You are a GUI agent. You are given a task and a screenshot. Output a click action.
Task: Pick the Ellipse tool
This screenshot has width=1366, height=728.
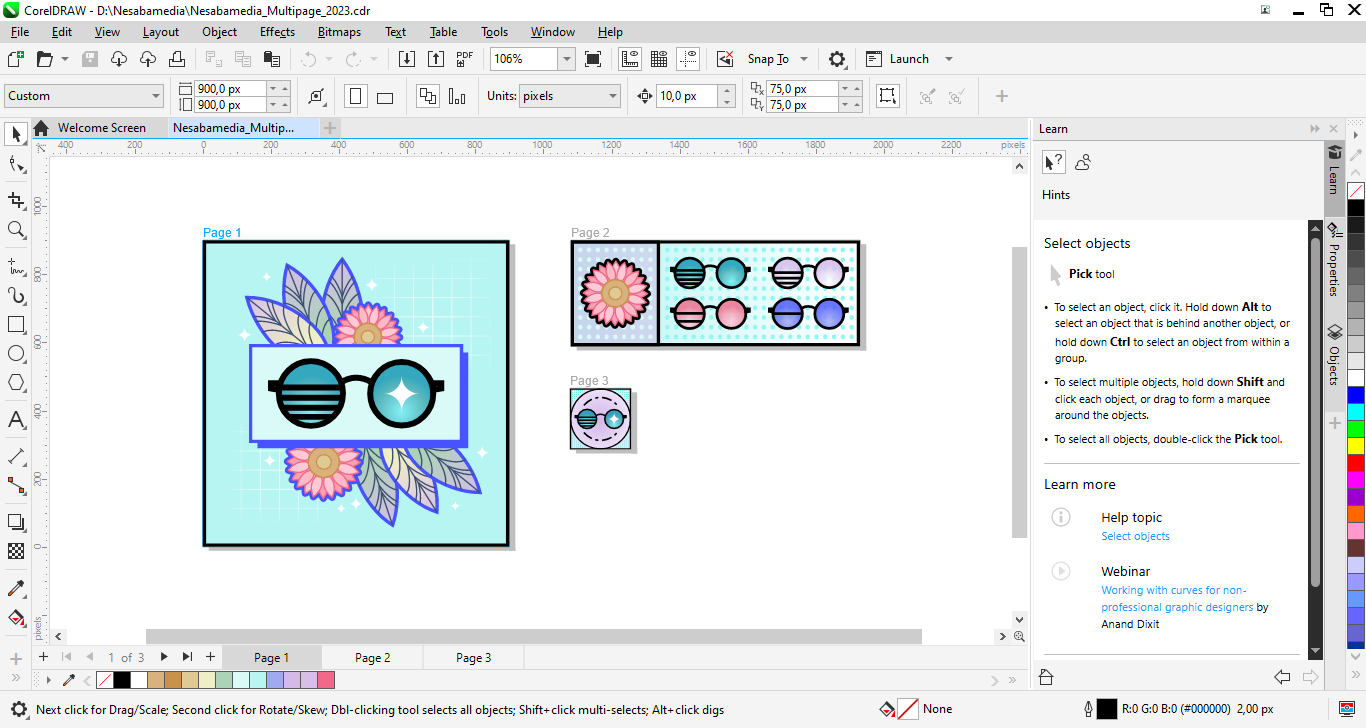16,354
